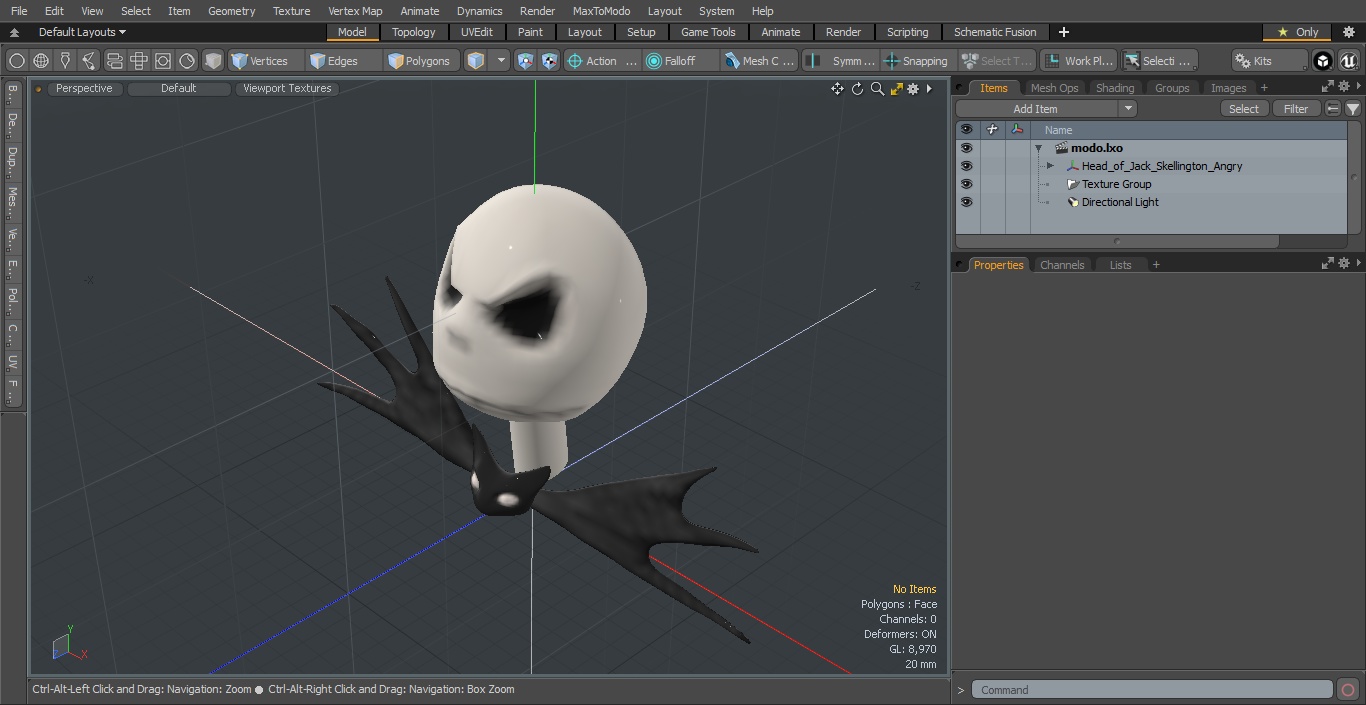Viewport: 1366px width, 705px height.
Task: Click the funnel filter icon in Items panel
Action: [1353, 109]
